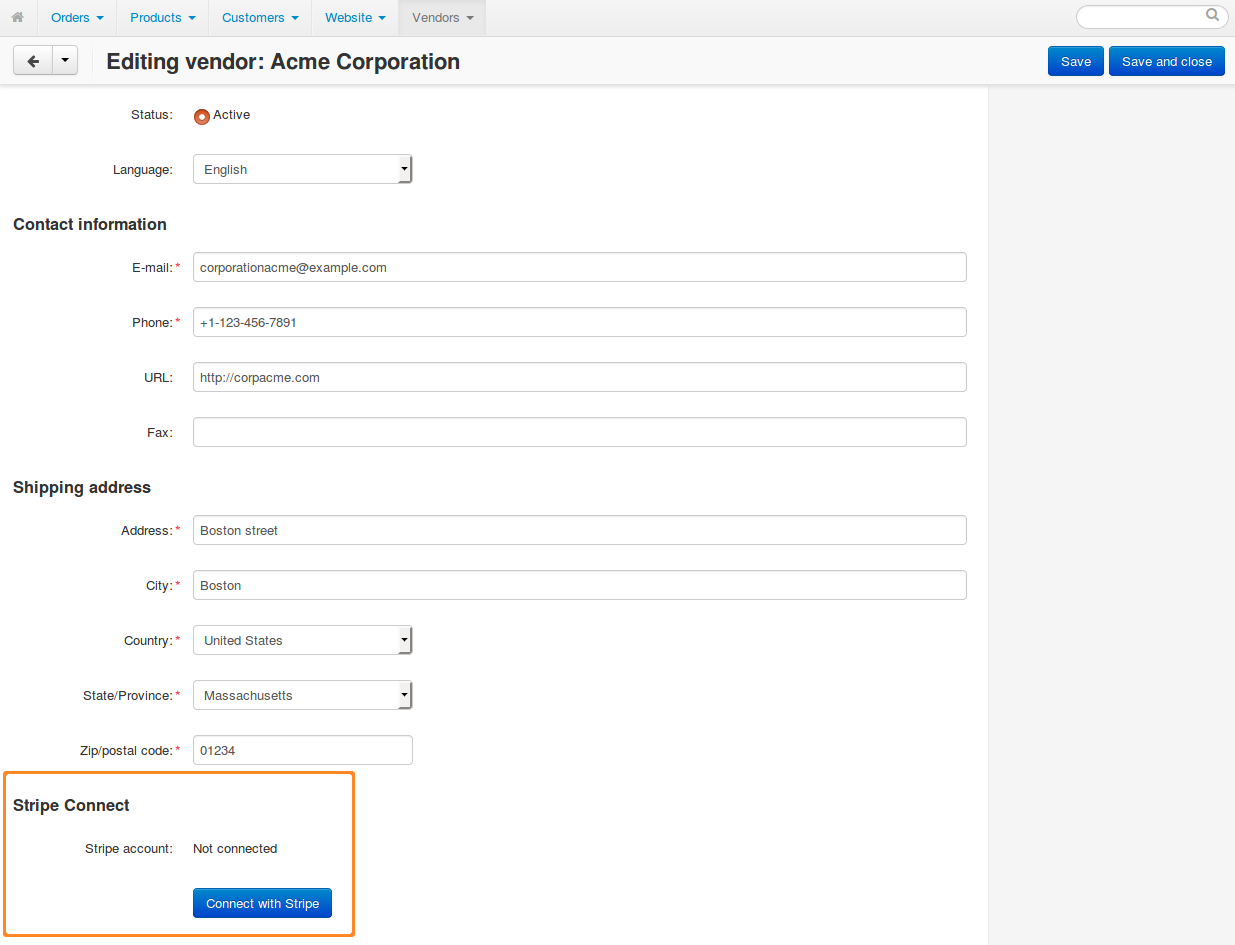Open the Orders menu
Image resolution: width=1235 pixels, height=945 pixels.
pos(77,18)
